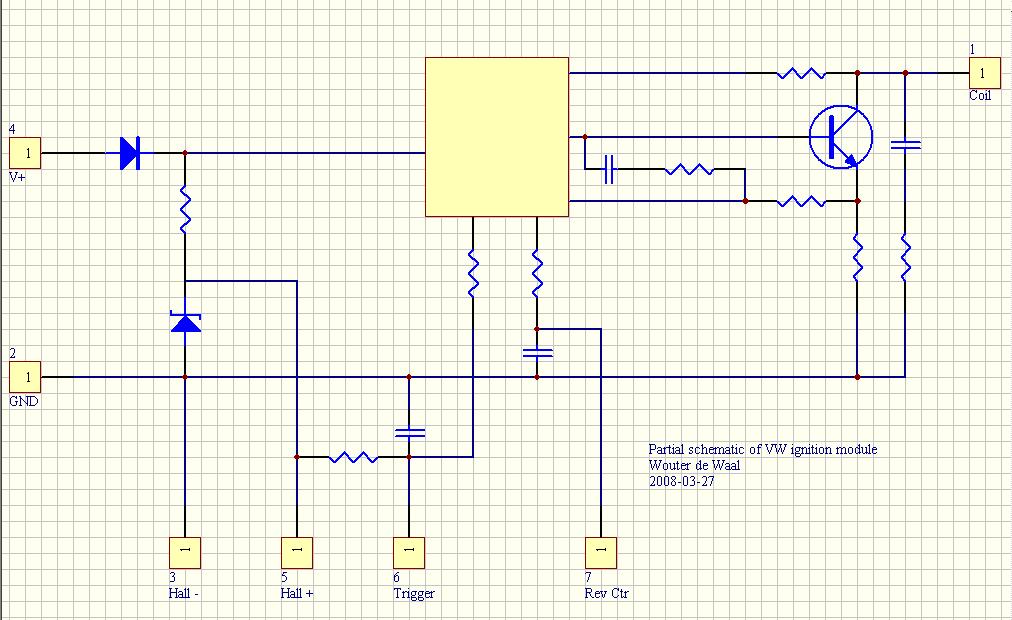Select the Coil connector pad
This screenshot has height=620, width=1012.
click(x=984, y=72)
